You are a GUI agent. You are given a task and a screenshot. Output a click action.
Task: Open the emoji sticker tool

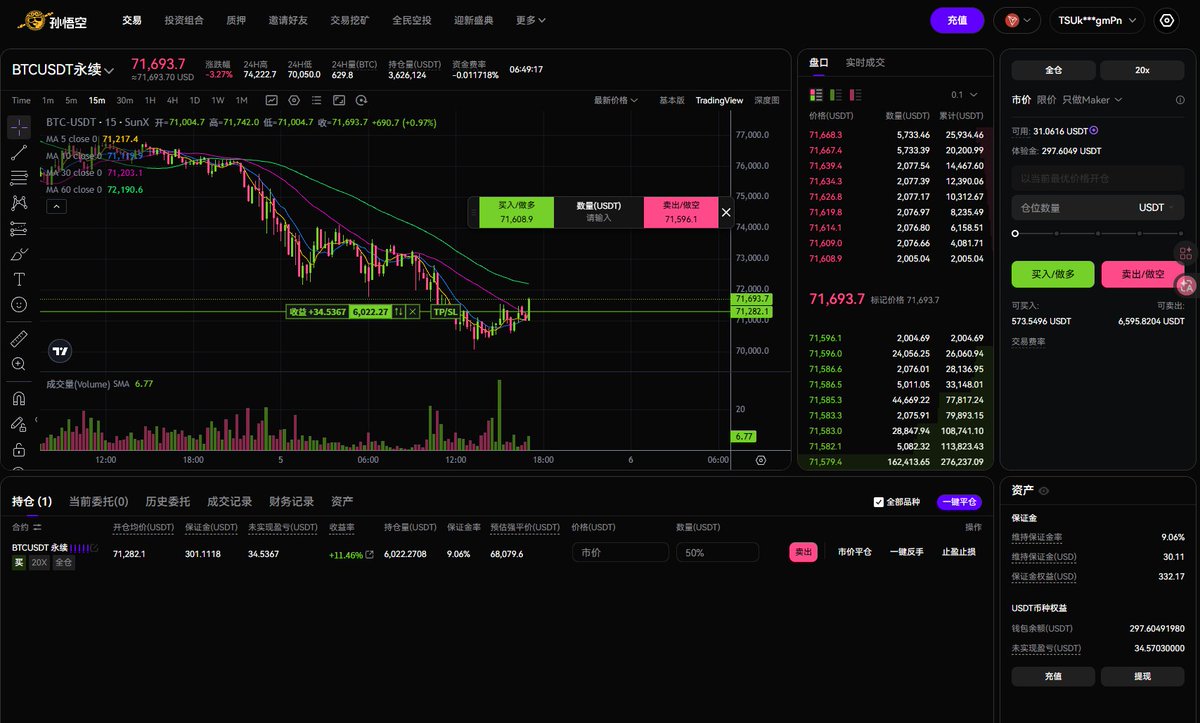[x=19, y=304]
